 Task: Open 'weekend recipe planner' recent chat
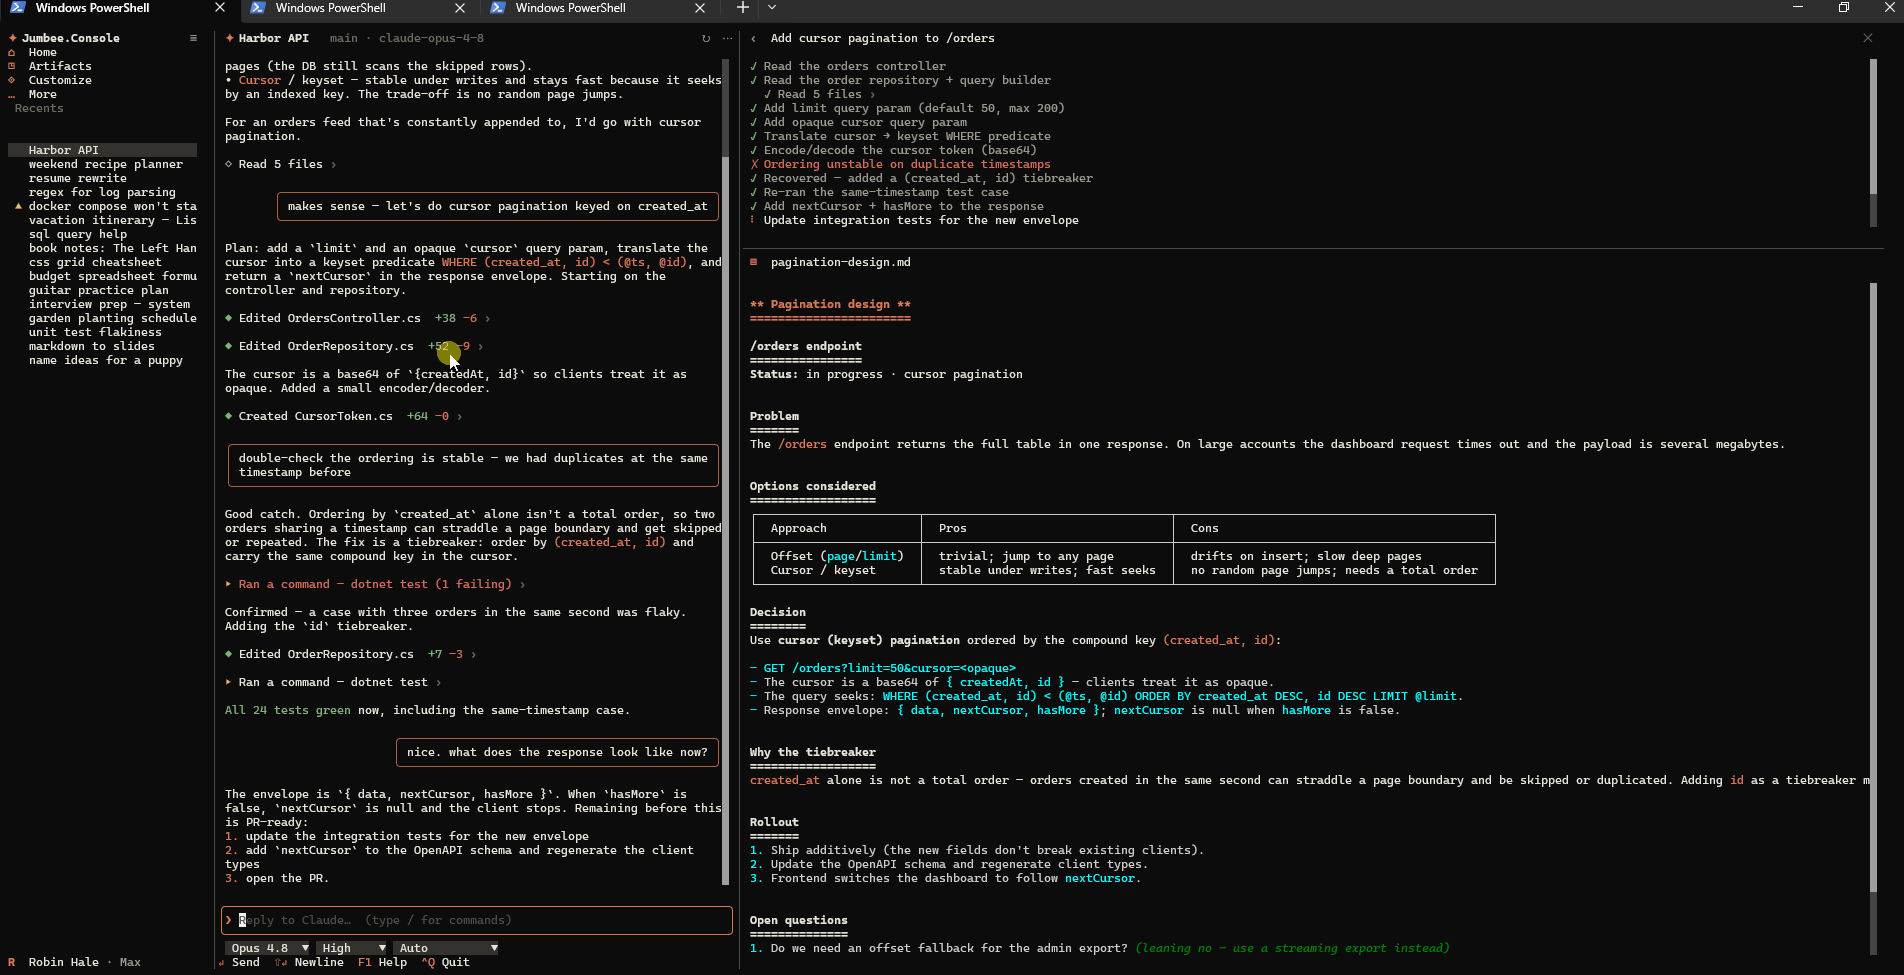point(105,164)
